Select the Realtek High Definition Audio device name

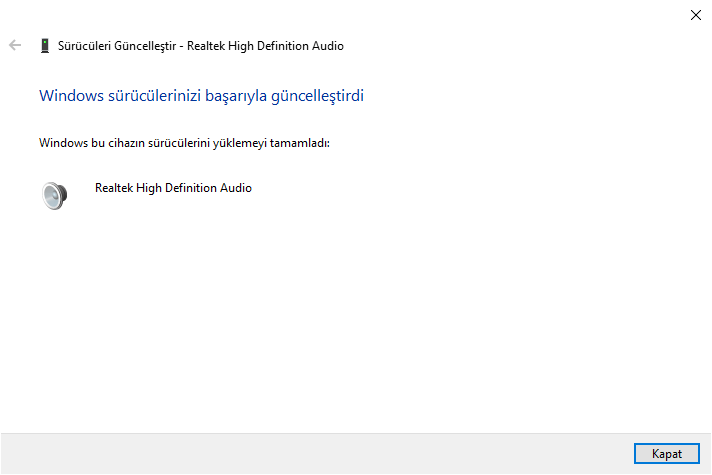[173, 188]
